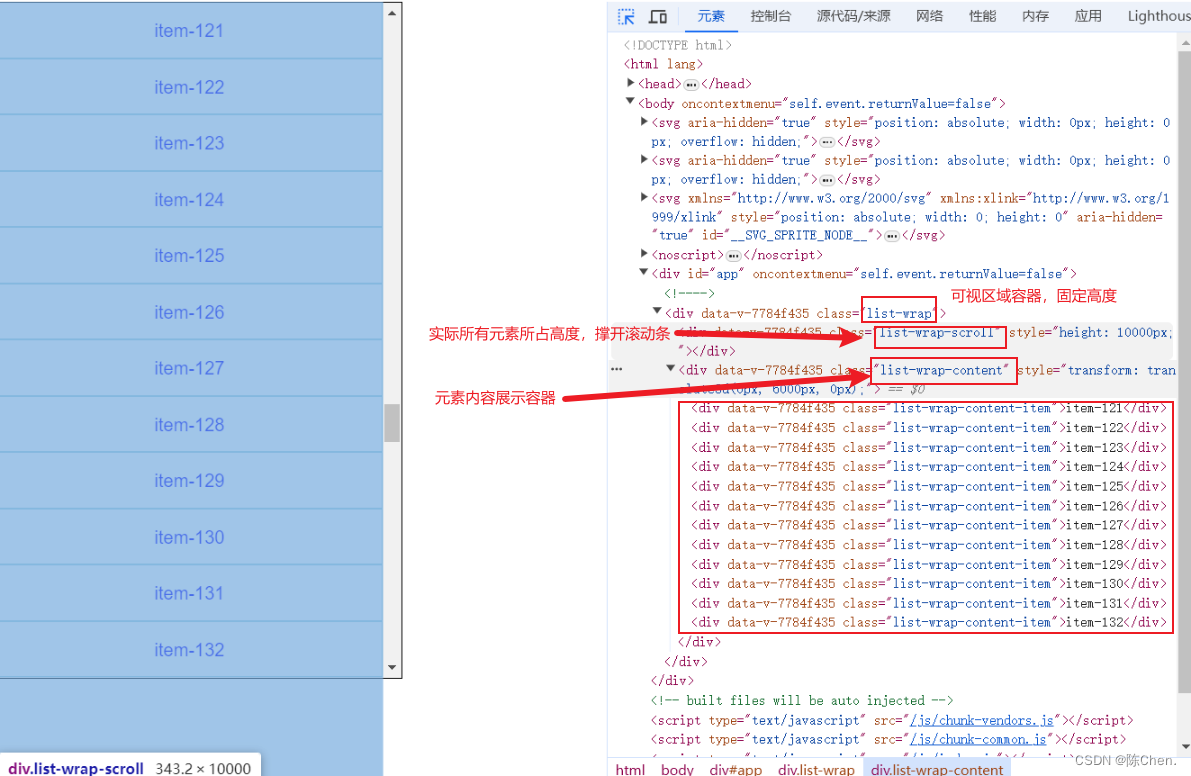Viewport: 1191px width, 776px height.
Task: Click the ellipsis badge in head node
Action: click(691, 84)
